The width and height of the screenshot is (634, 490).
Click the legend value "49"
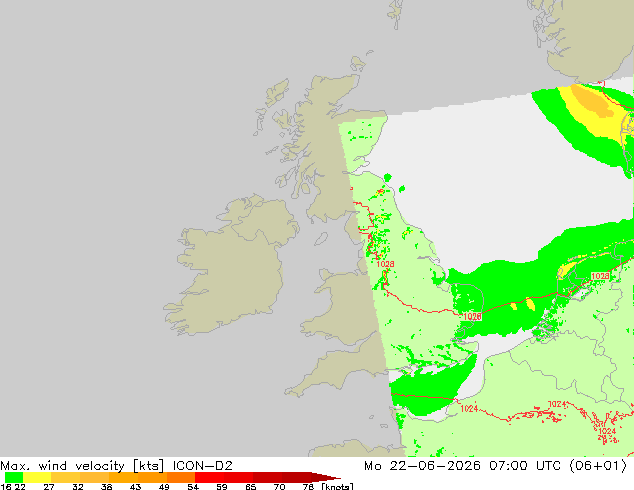(x=164, y=487)
